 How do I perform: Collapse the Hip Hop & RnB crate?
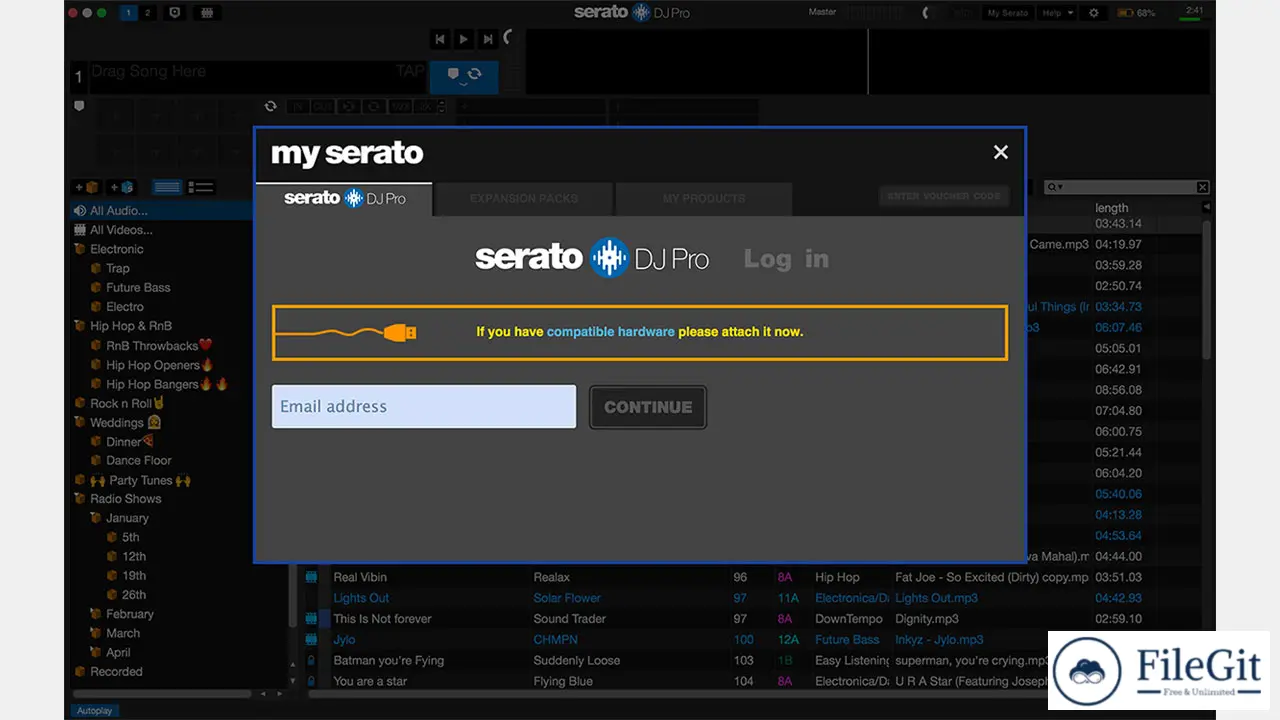pyautogui.click(x=80, y=326)
